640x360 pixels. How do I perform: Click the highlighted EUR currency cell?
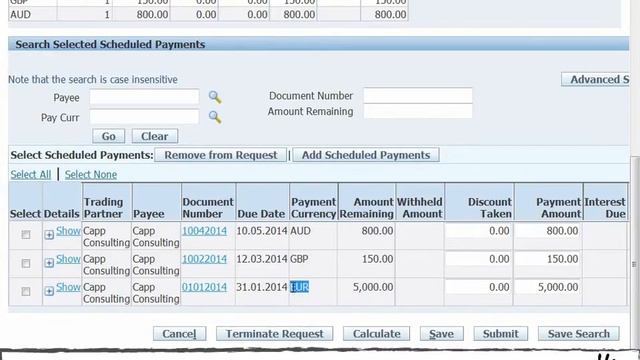(x=300, y=287)
